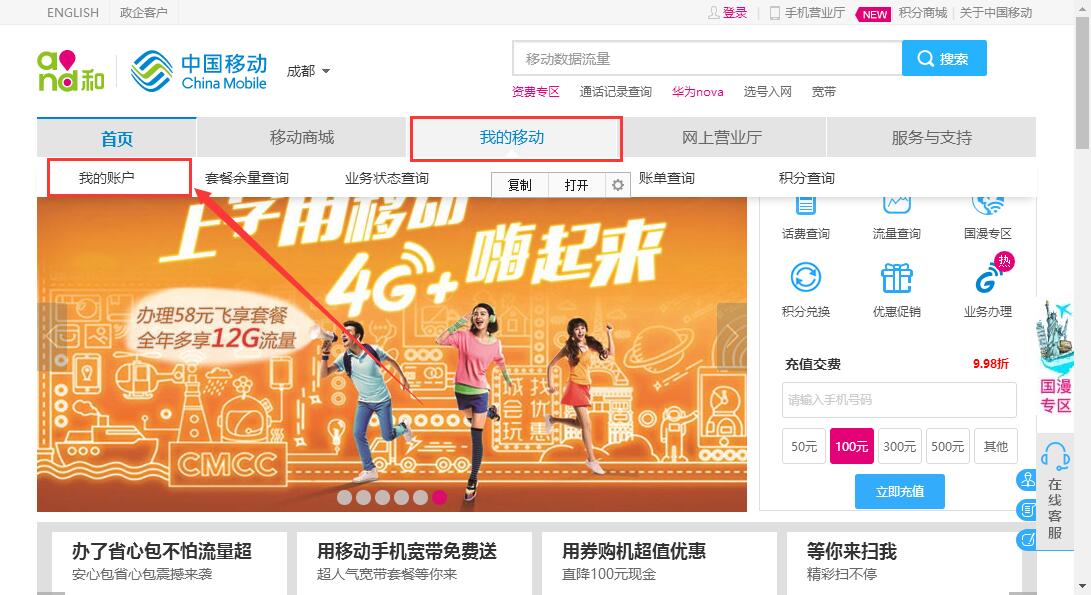Expand the 成都 city dropdown
Image resolution: width=1091 pixels, height=595 pixels.
308,71
